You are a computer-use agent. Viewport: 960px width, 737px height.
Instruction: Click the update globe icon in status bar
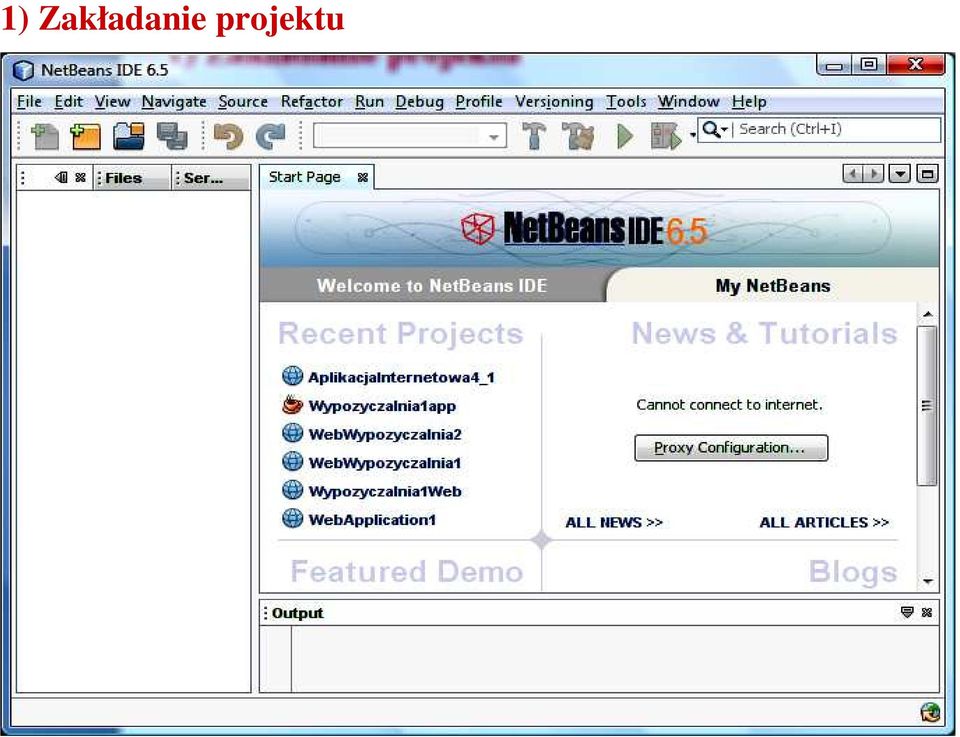[x=931, y=712]
